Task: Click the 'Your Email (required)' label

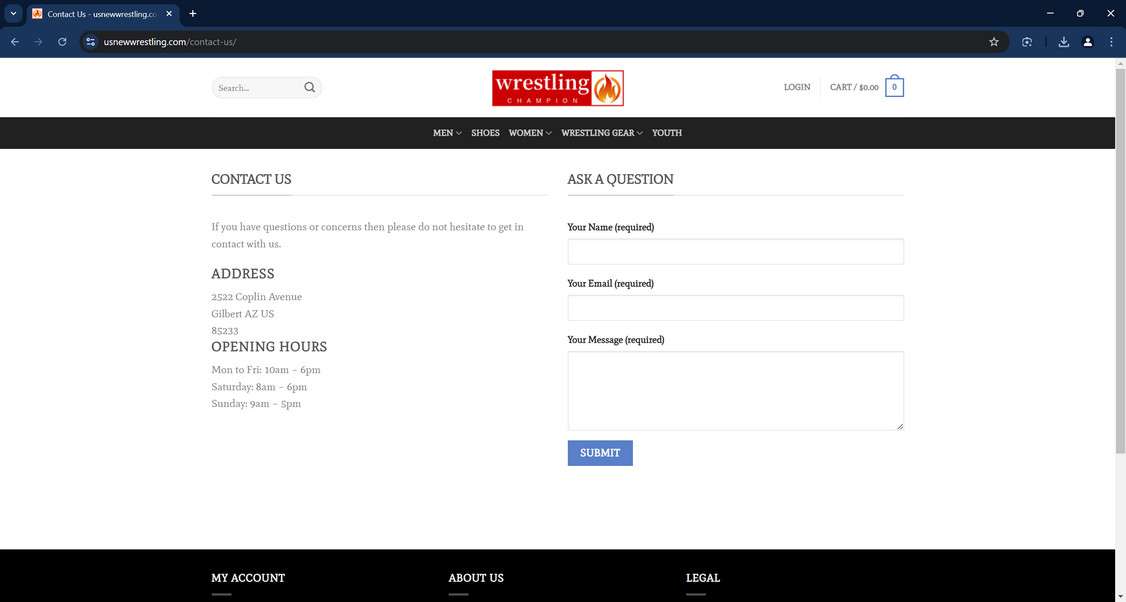Action: click(x=610, y=284)
